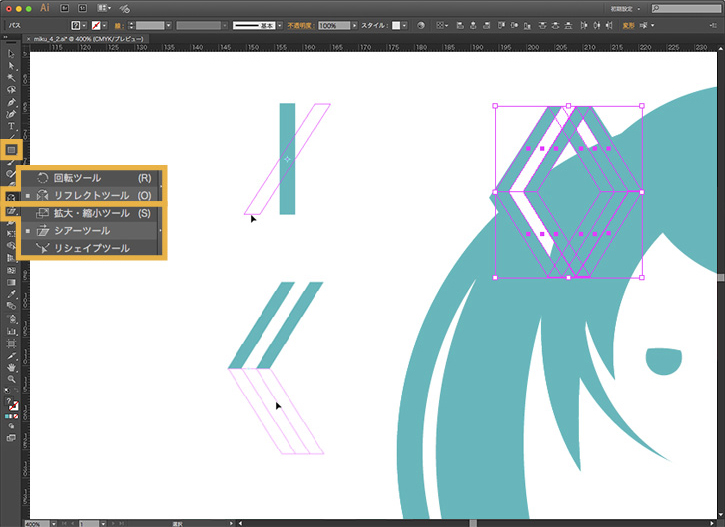Select the Pen tool
725x527 pixels.
(x=11, y=102)
